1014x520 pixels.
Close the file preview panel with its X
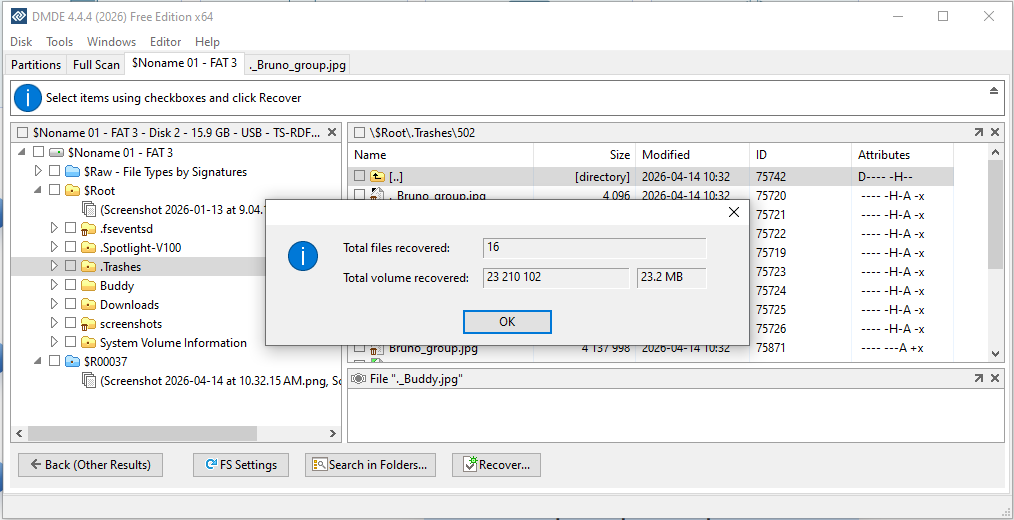(995, 378)
